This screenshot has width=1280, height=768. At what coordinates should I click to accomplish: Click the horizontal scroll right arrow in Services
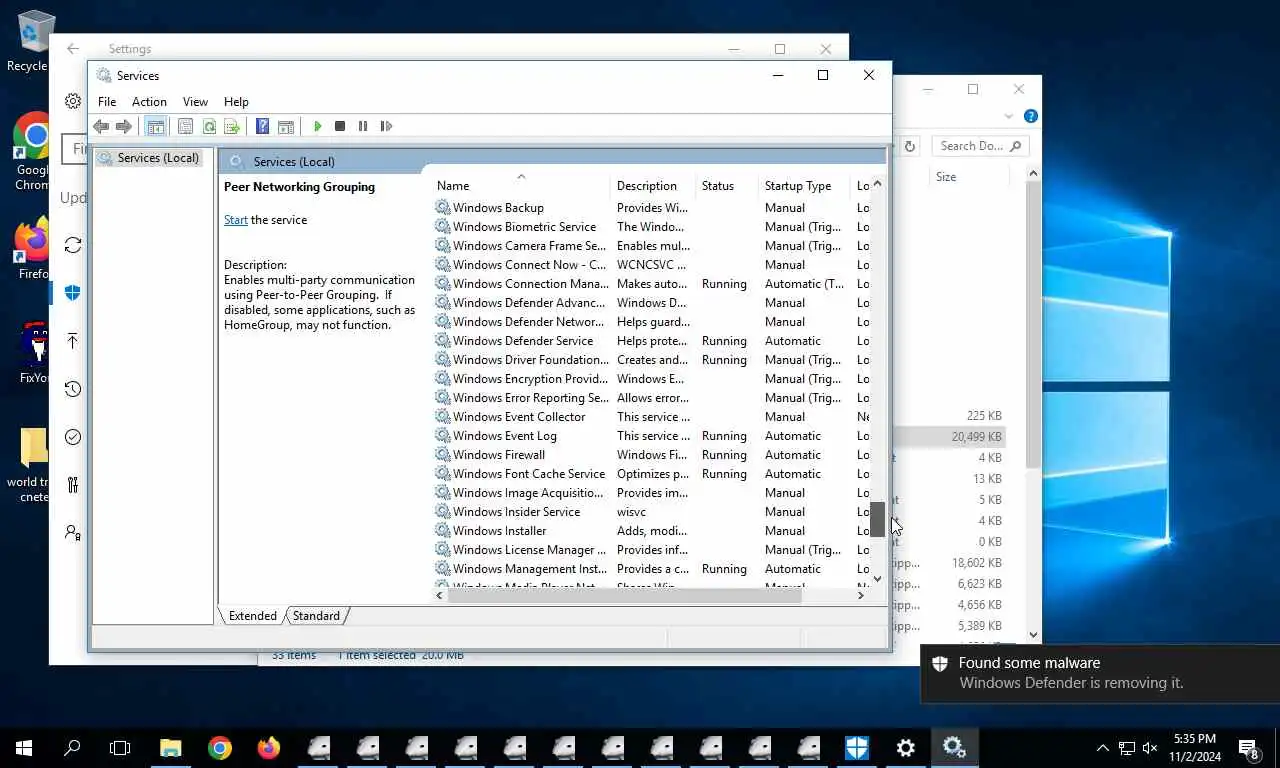click(x=860, y=595)
